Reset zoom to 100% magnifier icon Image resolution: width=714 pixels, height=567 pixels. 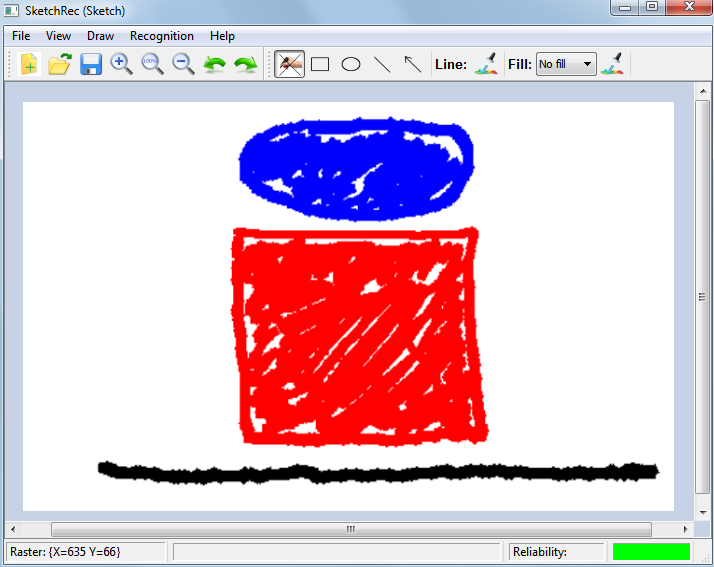click(152, 64)
